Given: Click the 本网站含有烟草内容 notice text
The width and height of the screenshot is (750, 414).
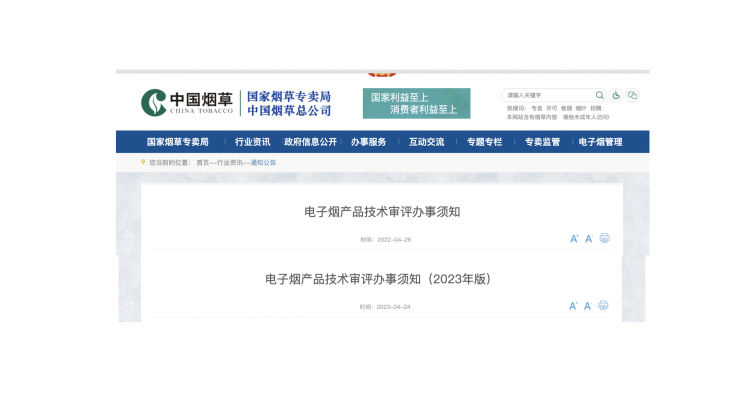Looking at the screenshot, I should [532, 117].
